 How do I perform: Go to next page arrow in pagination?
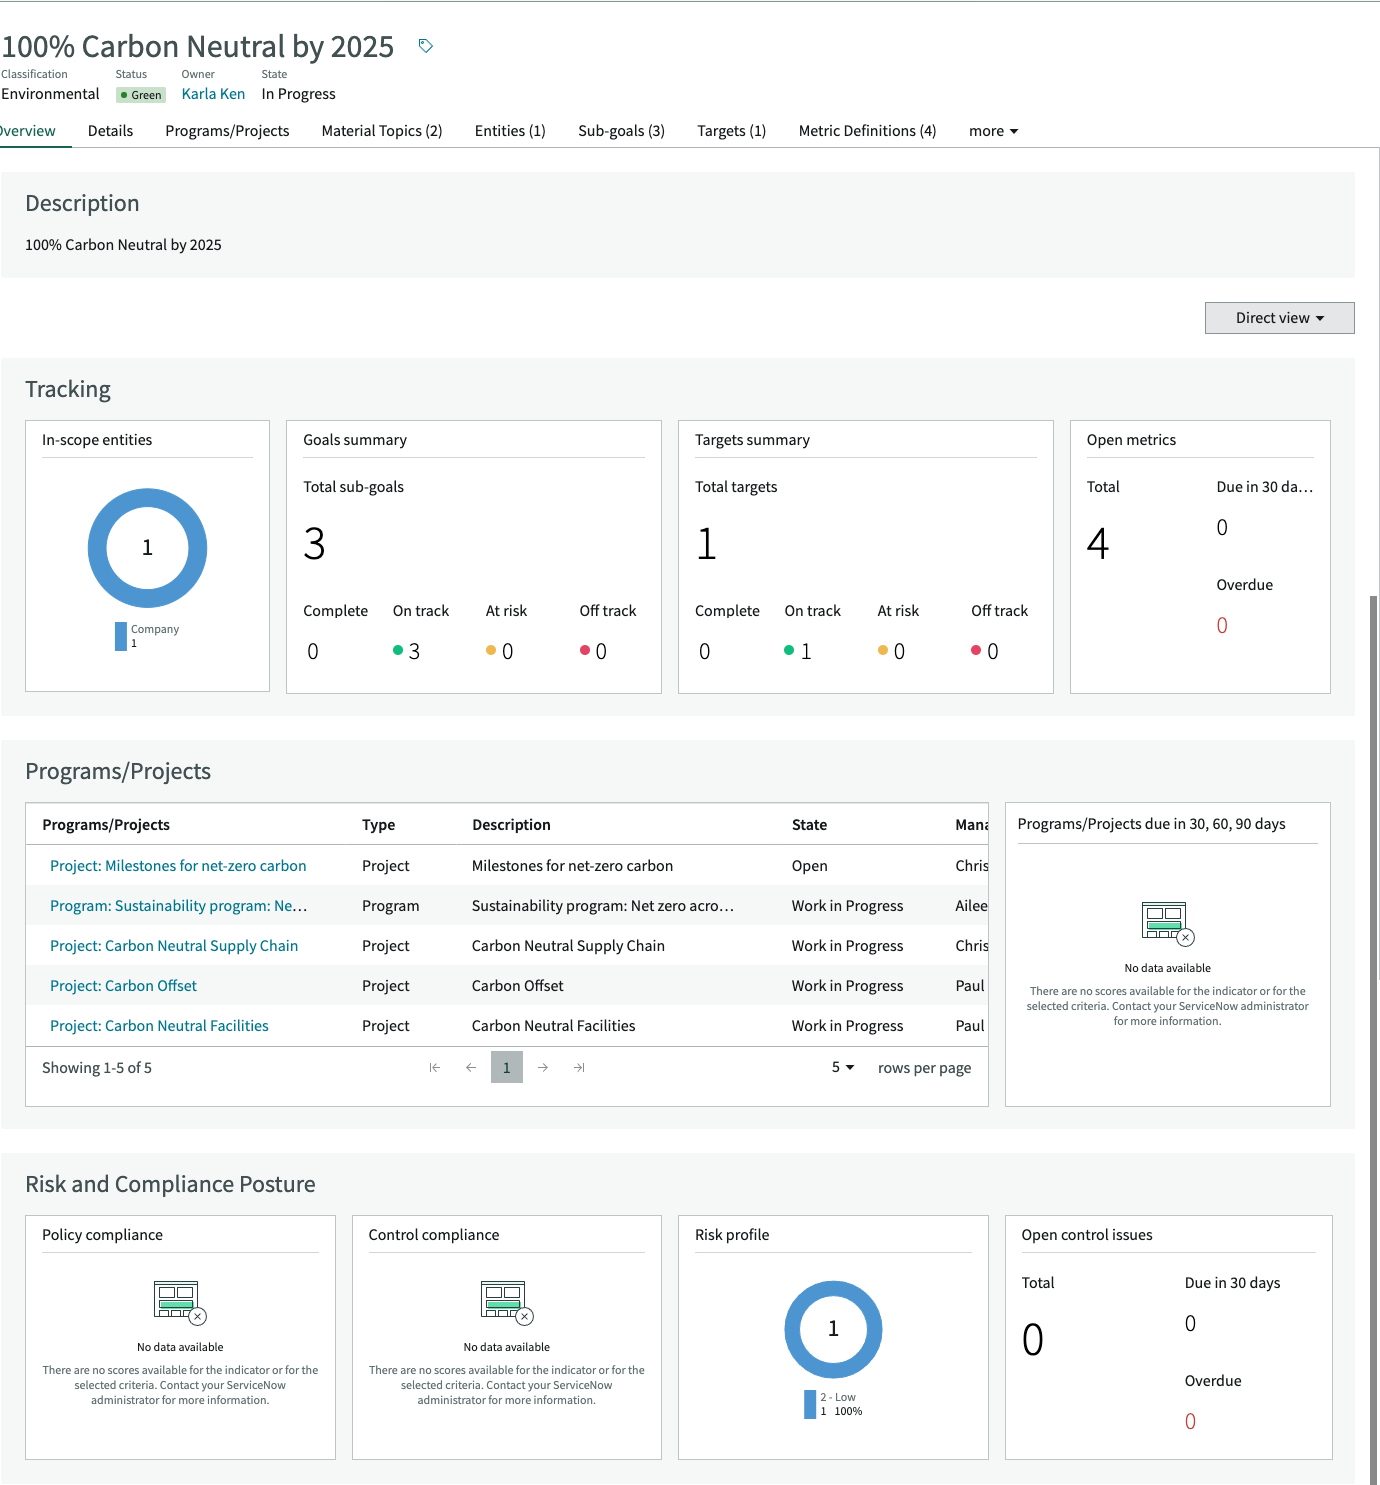(543, 1068)
